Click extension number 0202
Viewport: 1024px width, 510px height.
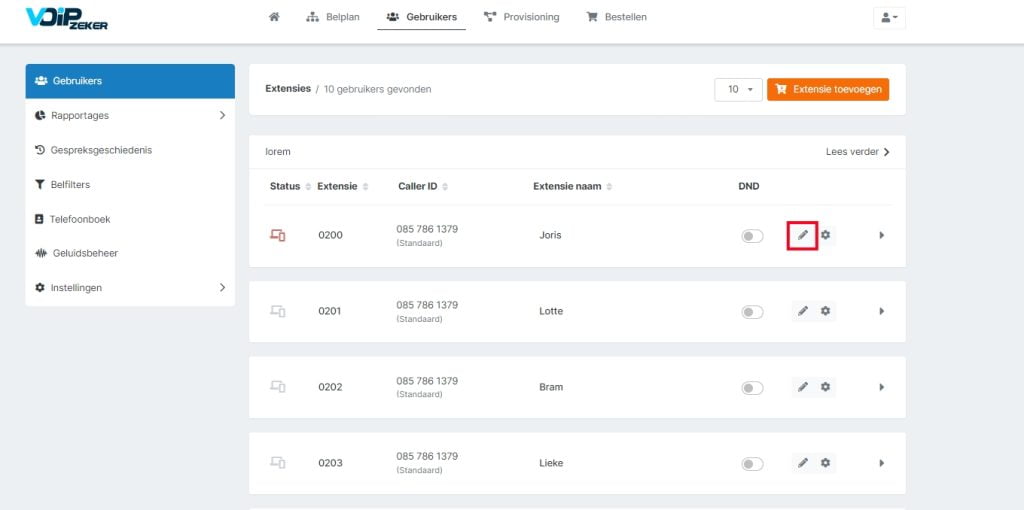(330, 387)
